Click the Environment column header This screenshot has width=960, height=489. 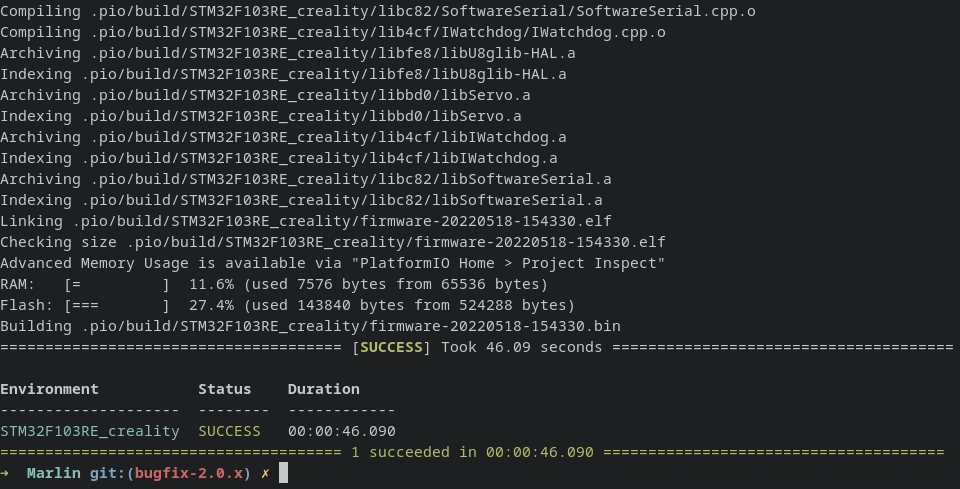coord(49,389)
